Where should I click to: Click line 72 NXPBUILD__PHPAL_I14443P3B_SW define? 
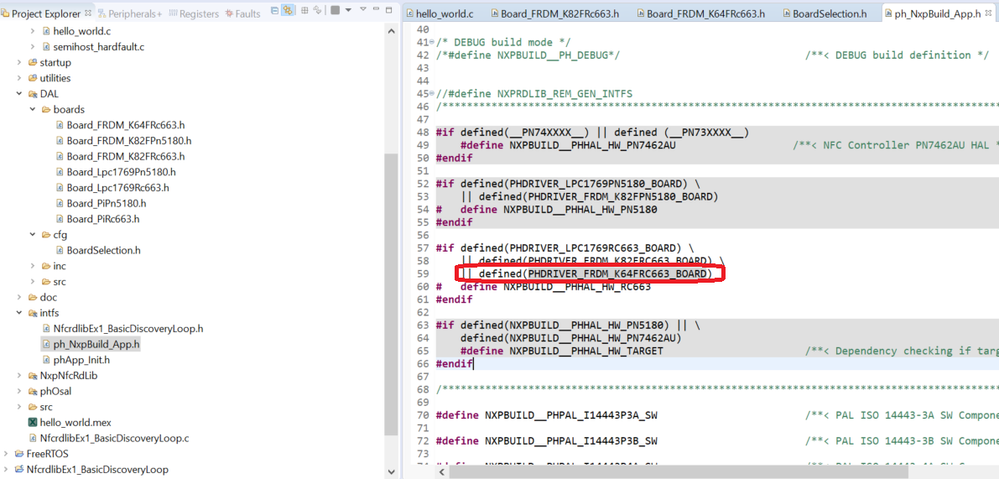point(547,441)
